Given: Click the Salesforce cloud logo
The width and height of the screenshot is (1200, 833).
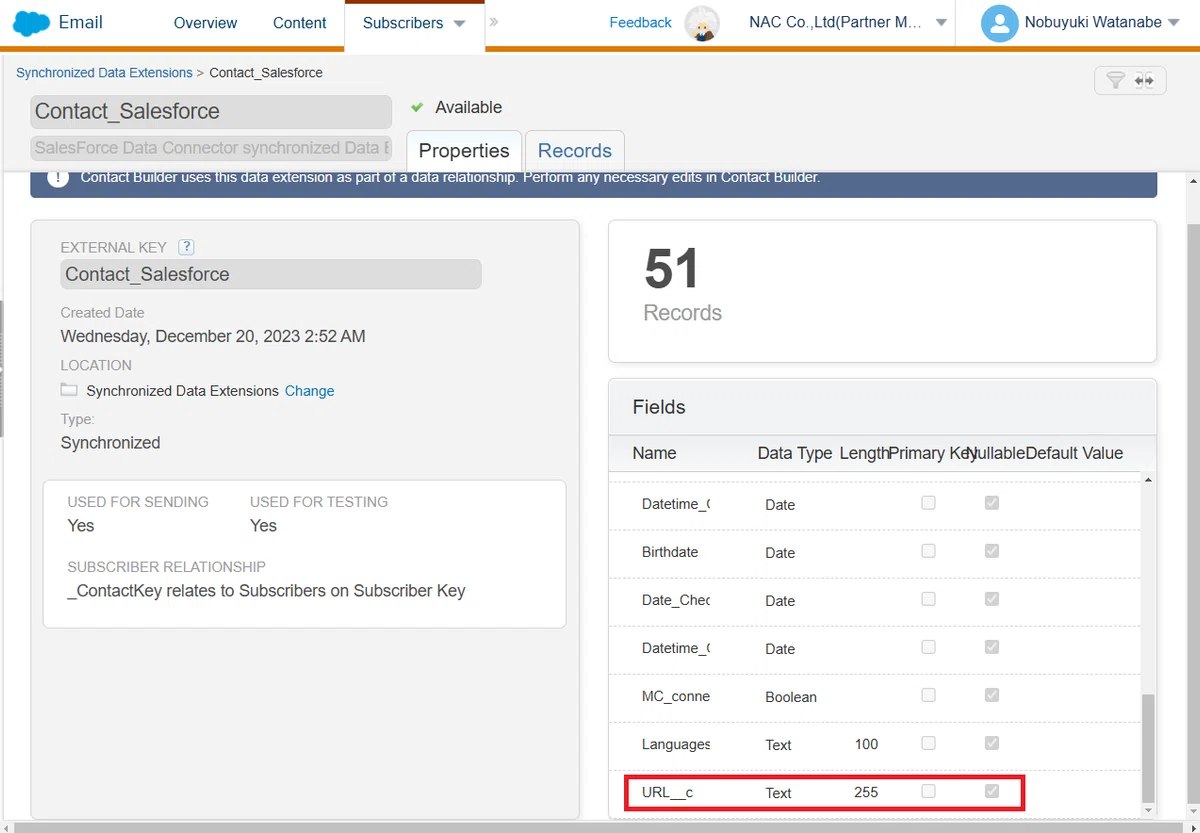Looking at the screenshot, I should point(31,23).
